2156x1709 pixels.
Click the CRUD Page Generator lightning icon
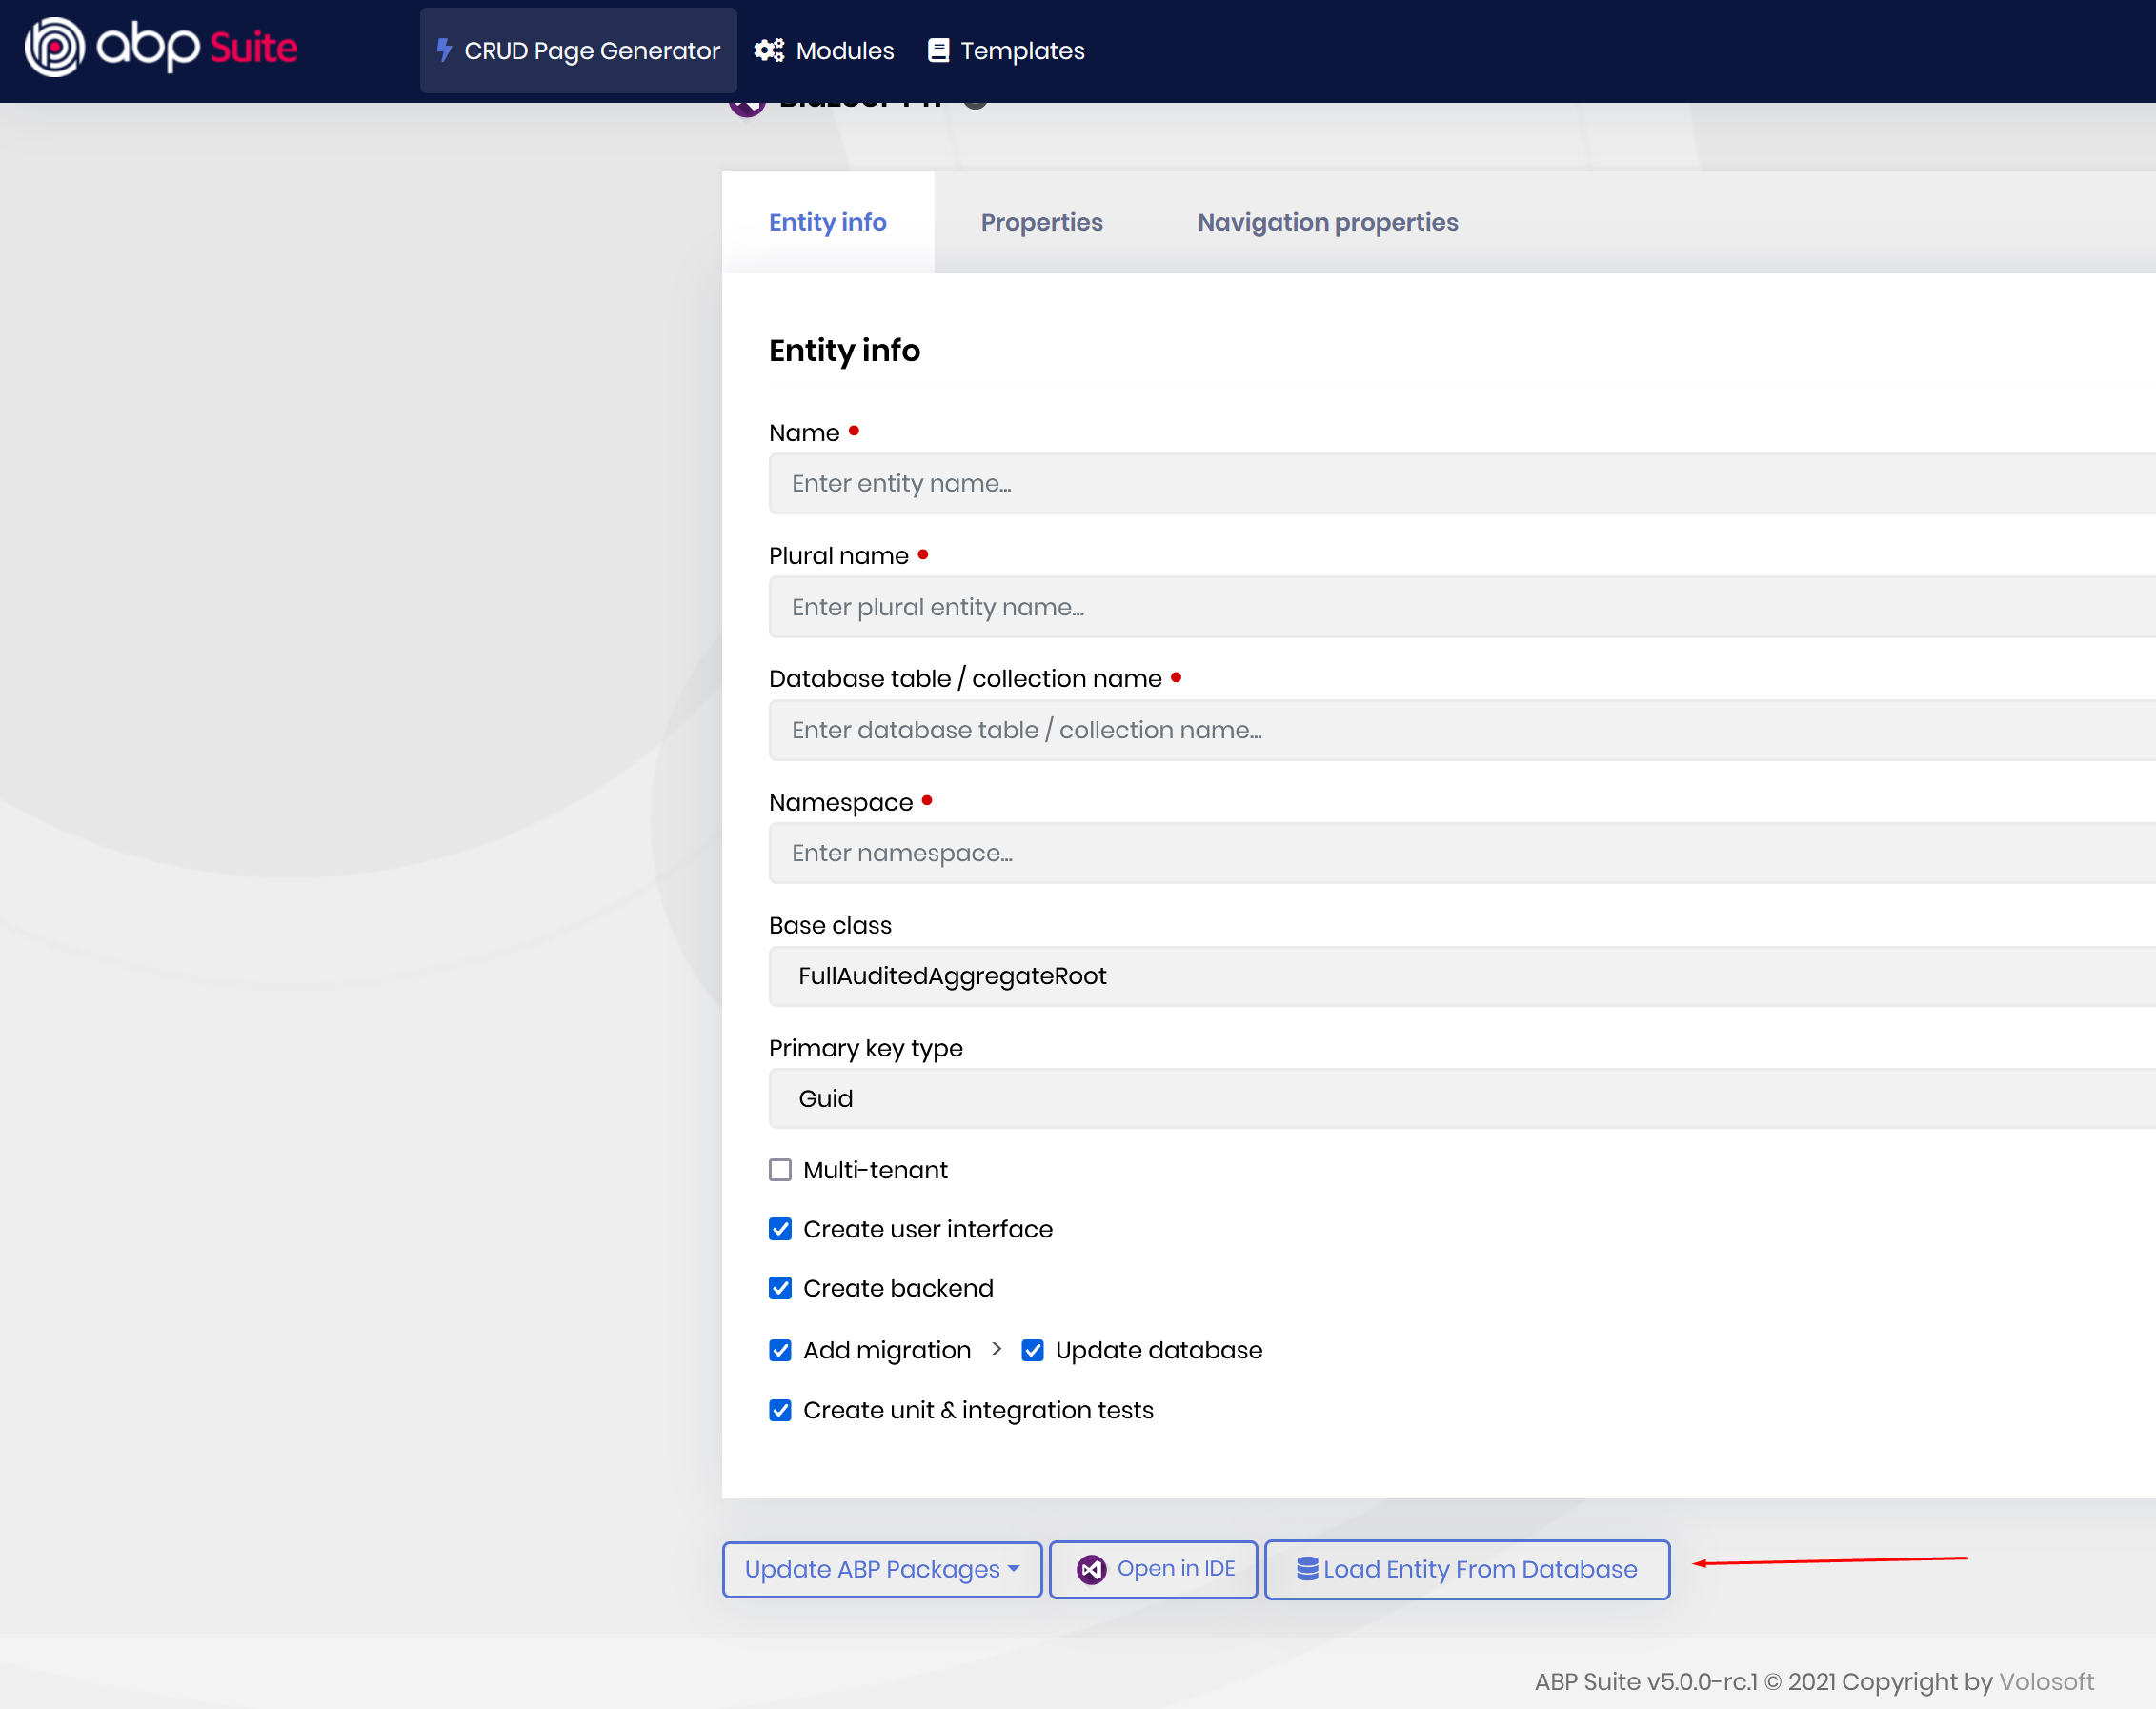[x=444, y=50]
